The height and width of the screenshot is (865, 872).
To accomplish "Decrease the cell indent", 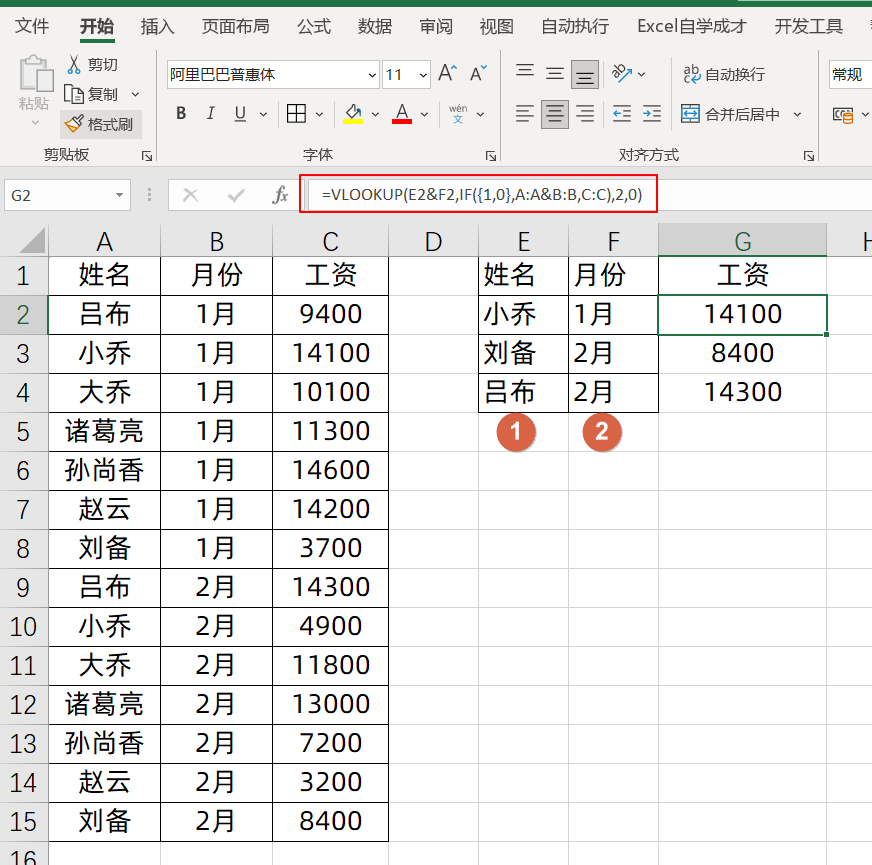I will (621, 113).
